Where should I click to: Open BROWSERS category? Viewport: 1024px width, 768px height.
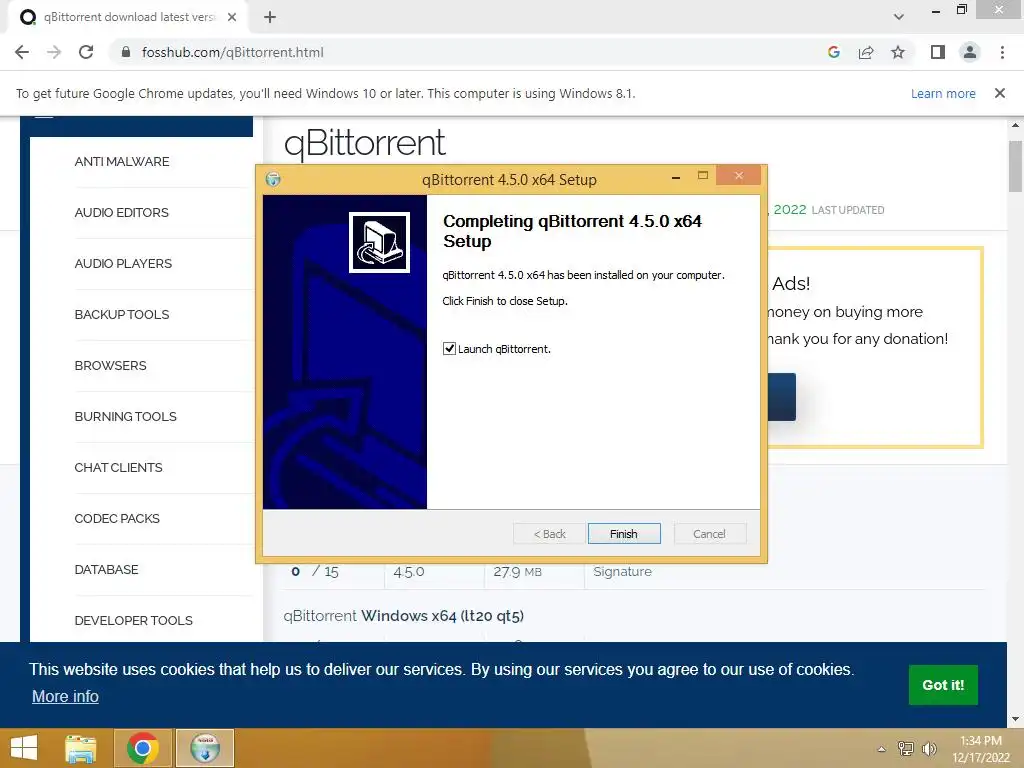110,365
